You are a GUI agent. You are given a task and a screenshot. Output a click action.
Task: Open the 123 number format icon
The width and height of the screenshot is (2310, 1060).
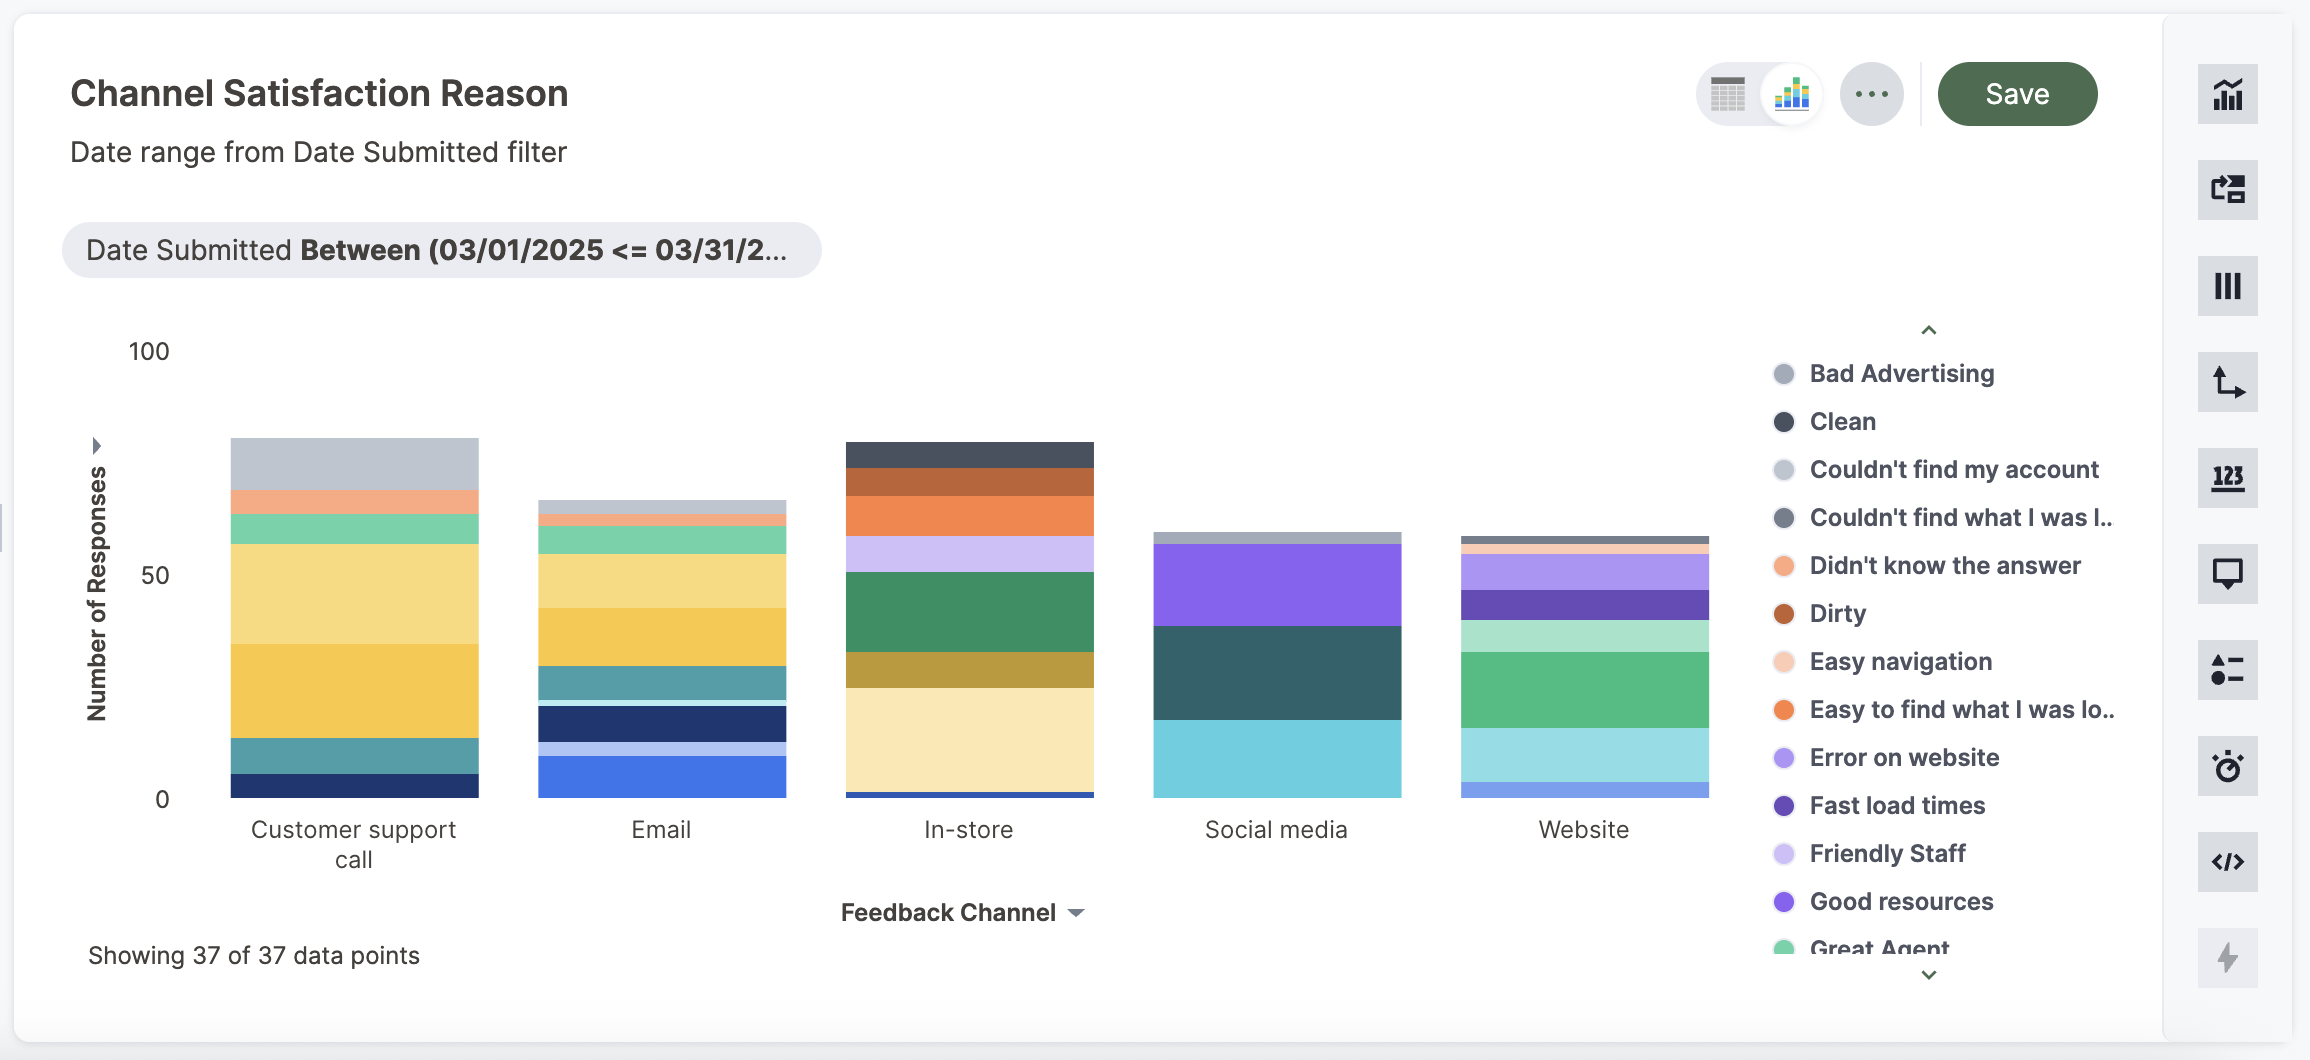click(2227, 478)
